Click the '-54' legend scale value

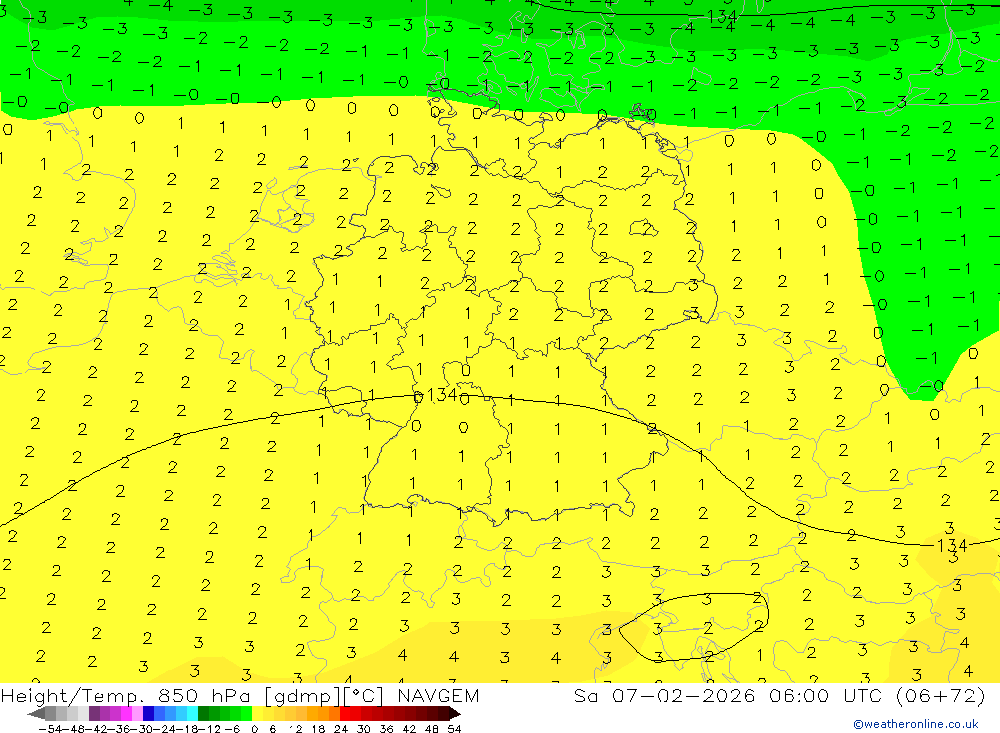50,729
